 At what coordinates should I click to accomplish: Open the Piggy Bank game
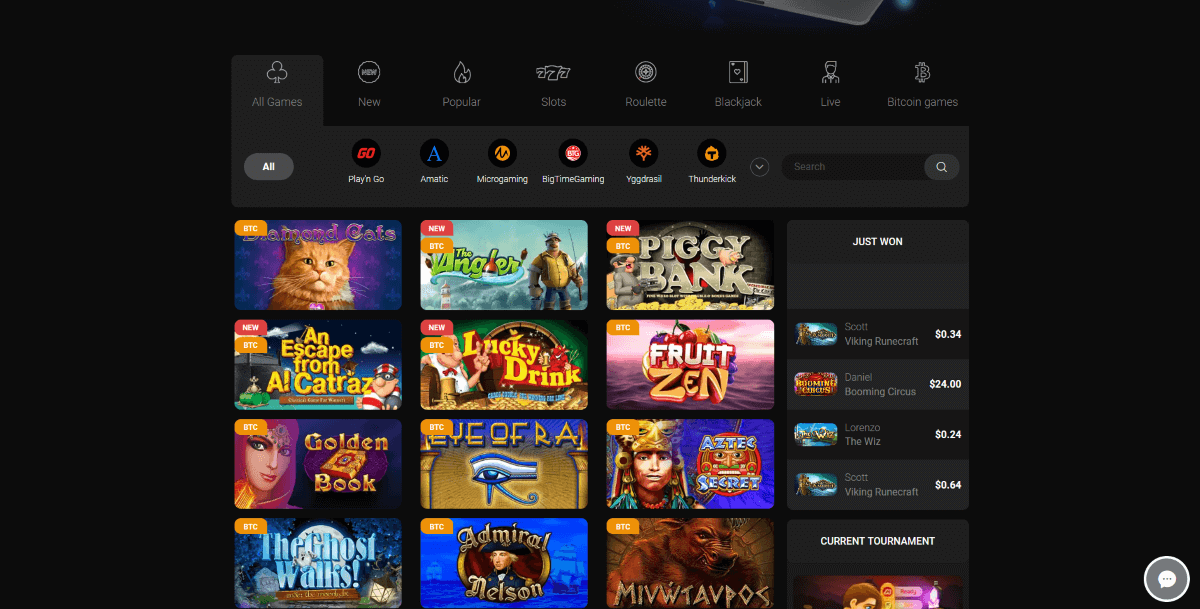click(690, 265)
